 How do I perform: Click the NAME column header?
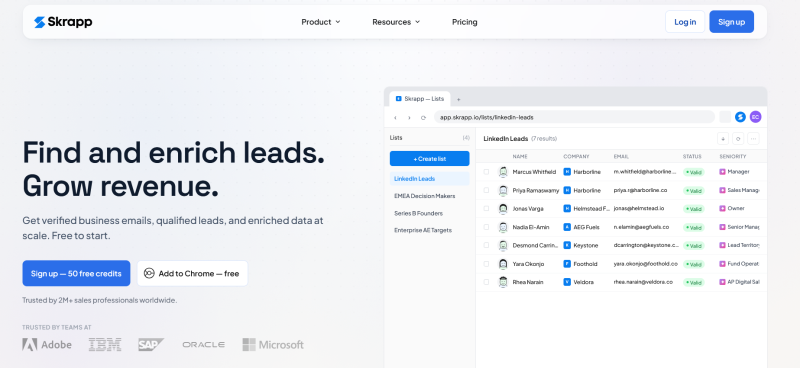point(520,157)
